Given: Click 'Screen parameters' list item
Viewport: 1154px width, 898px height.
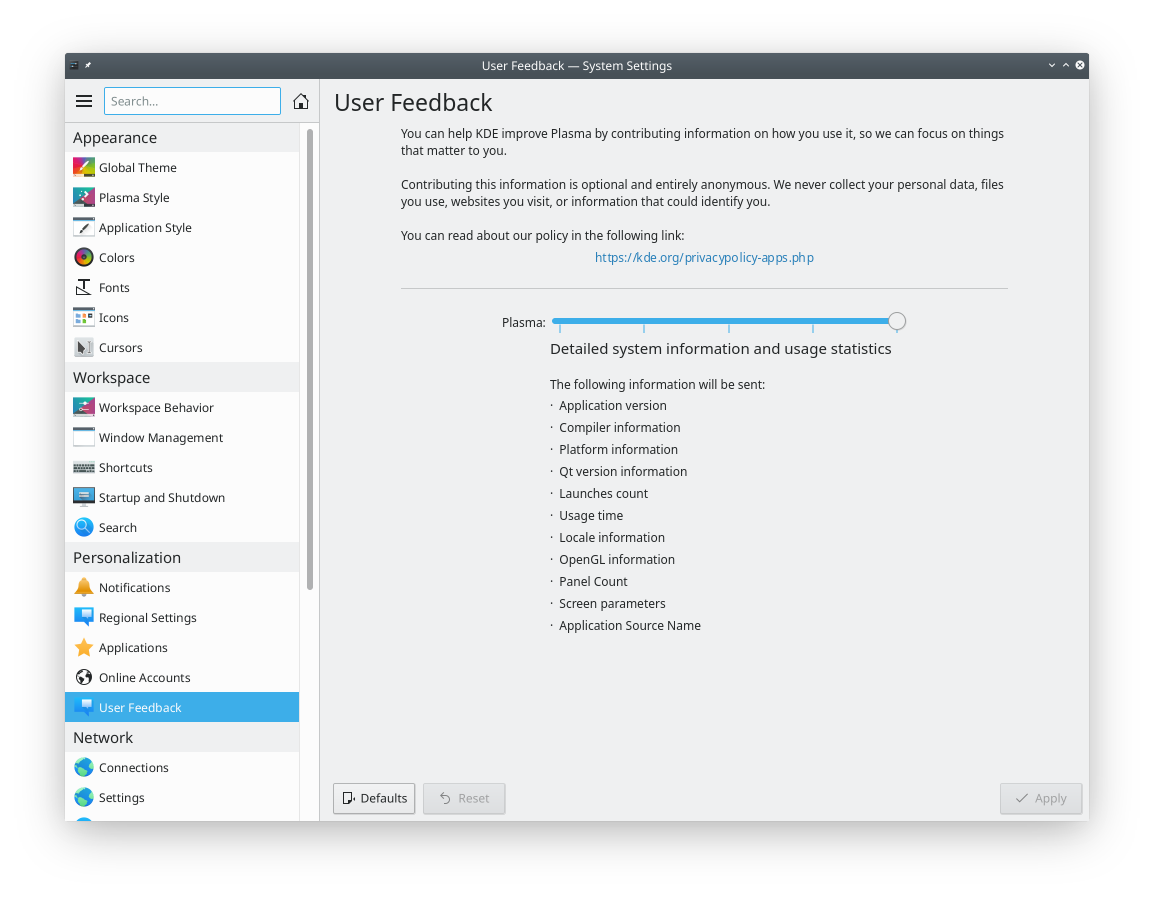Looking at the screenshot, I should click(612, 603).
